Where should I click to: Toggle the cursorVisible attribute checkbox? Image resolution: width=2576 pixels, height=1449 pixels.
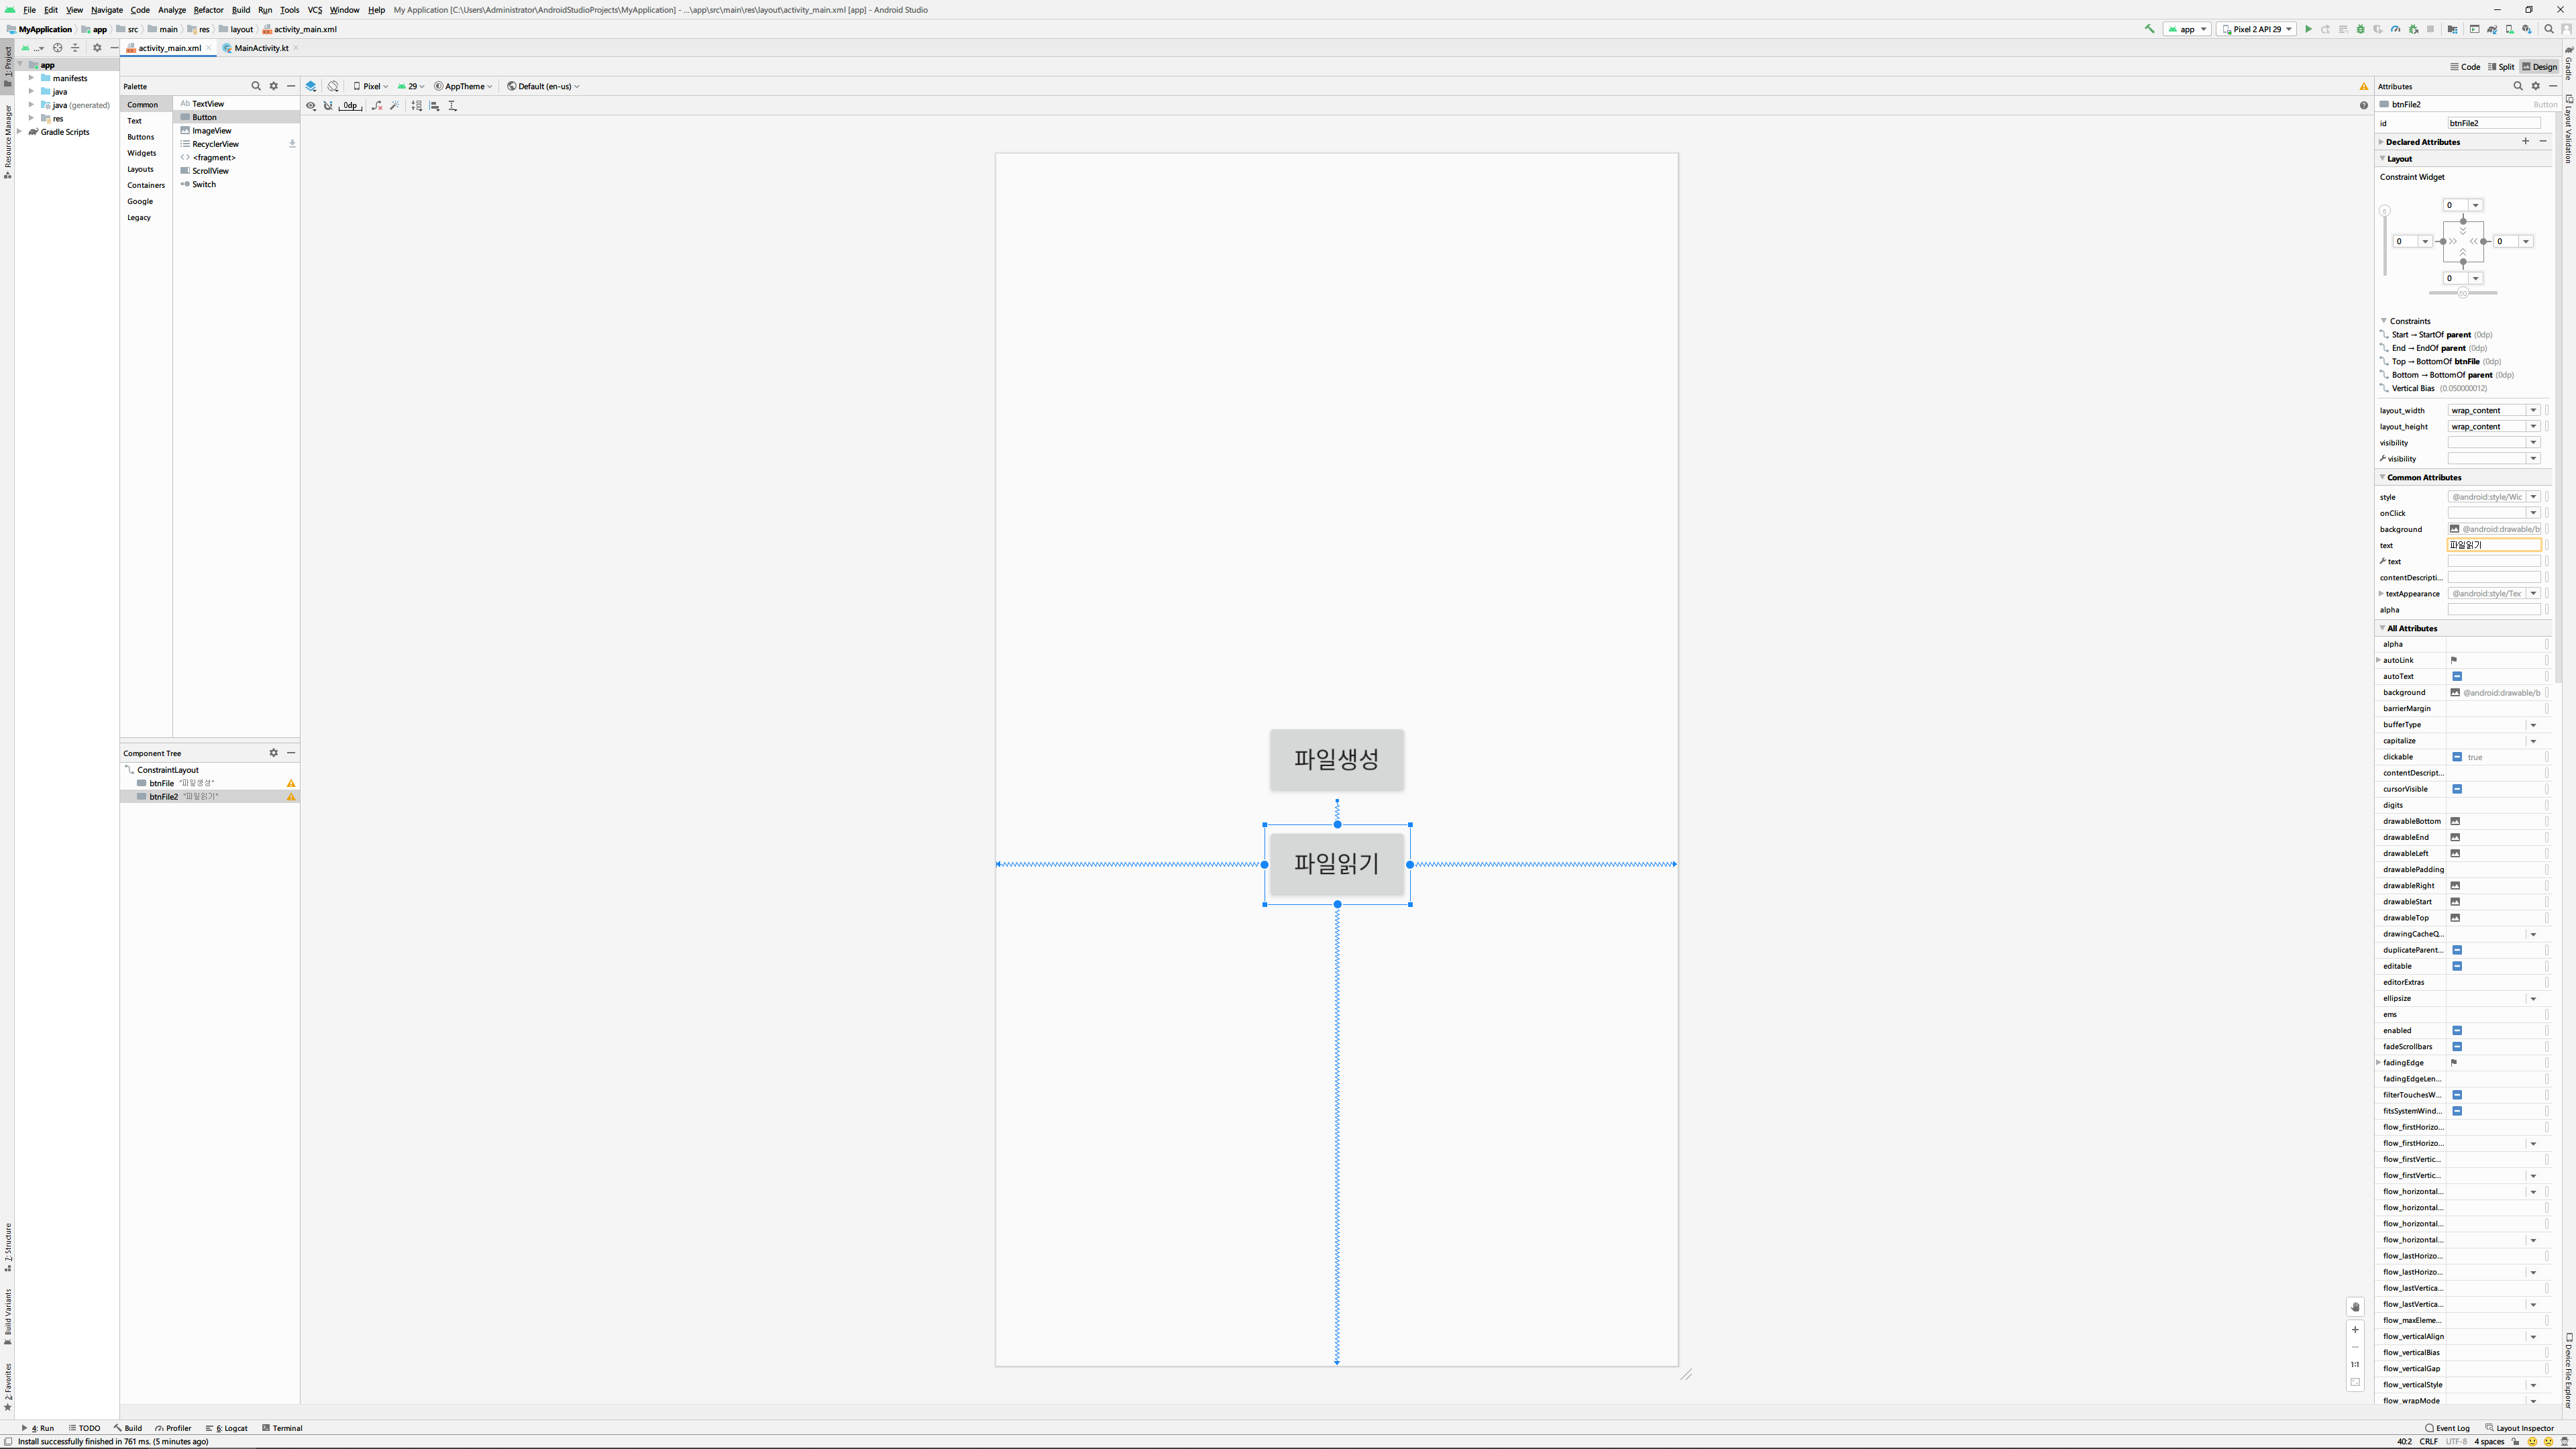pyautogui.click(x=2457, y=789)
